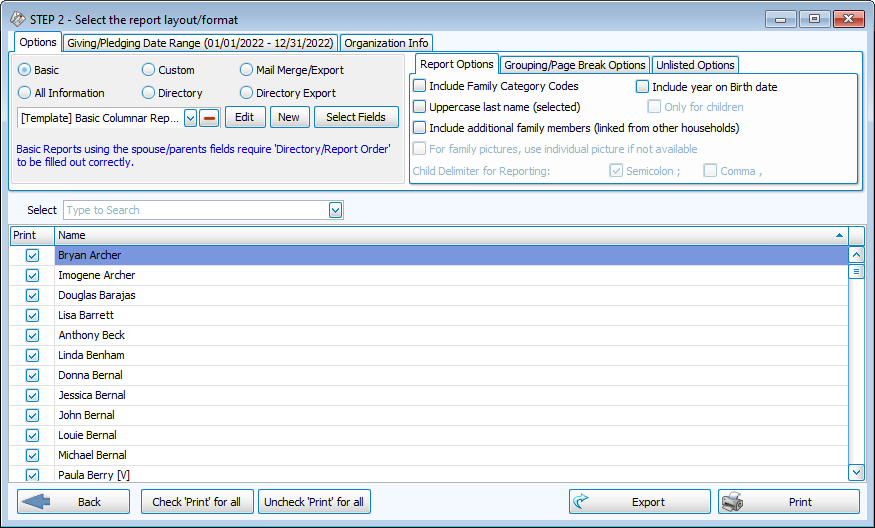Viewport: 875px width, 528px height.
Task: Select the Lisa Barrett row
Action: point(400,315)
